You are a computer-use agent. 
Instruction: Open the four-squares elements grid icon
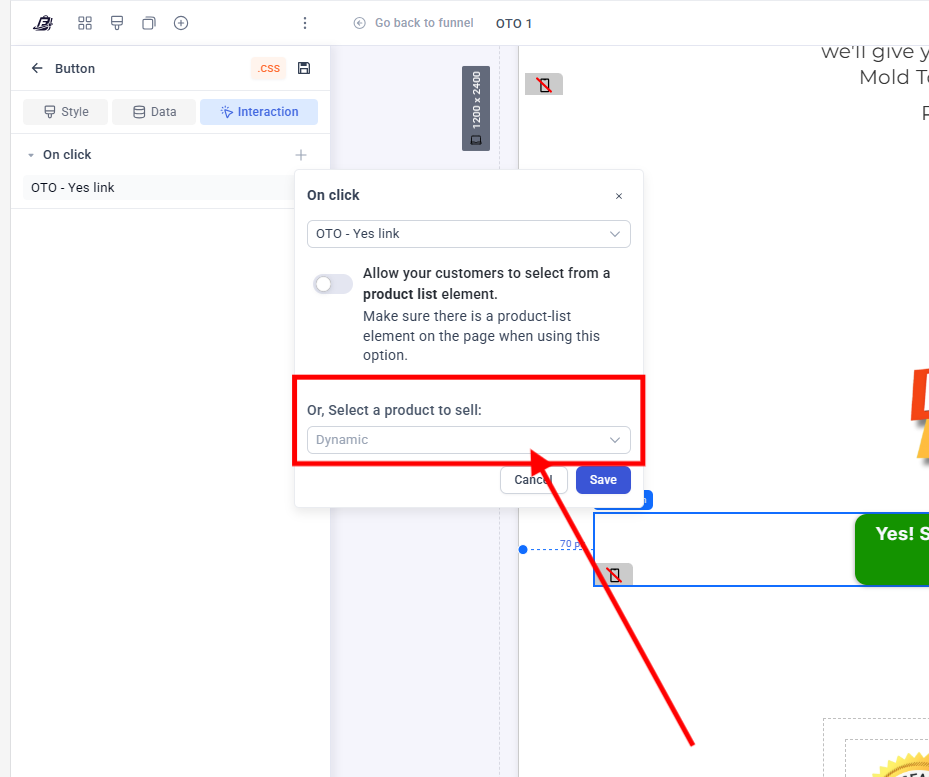(x=85, y=23)
